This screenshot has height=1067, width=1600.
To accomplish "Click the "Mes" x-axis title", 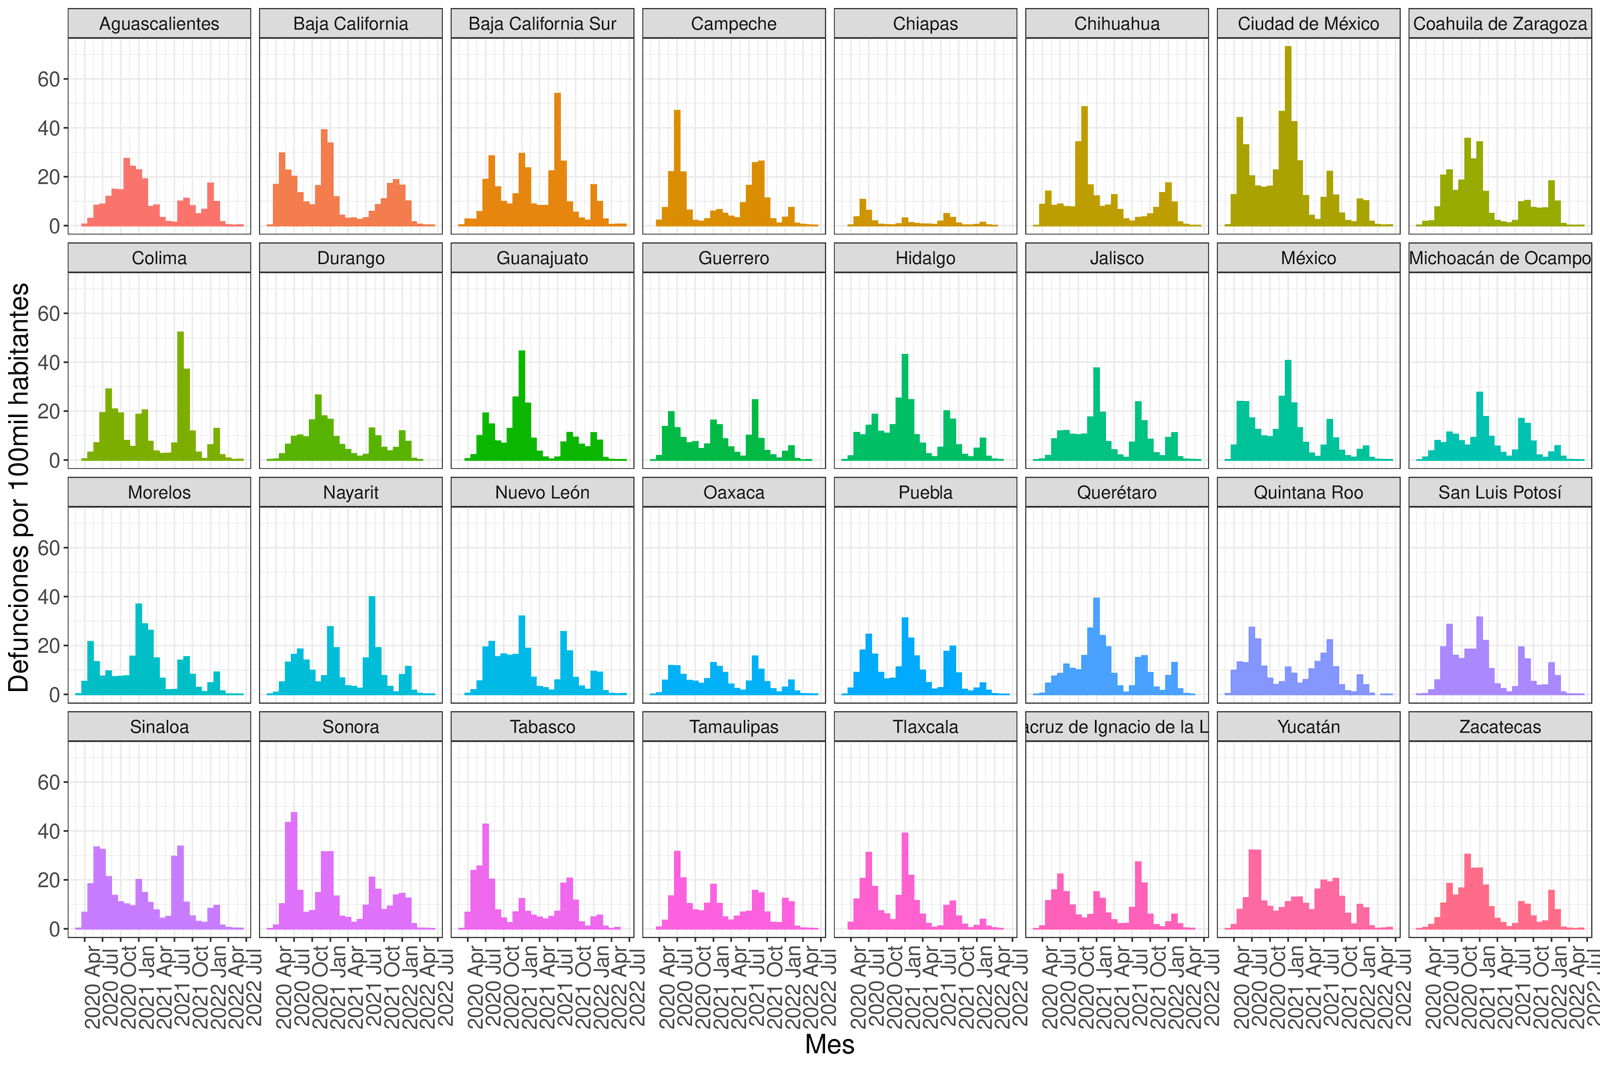I will (x=829, y=1045).
